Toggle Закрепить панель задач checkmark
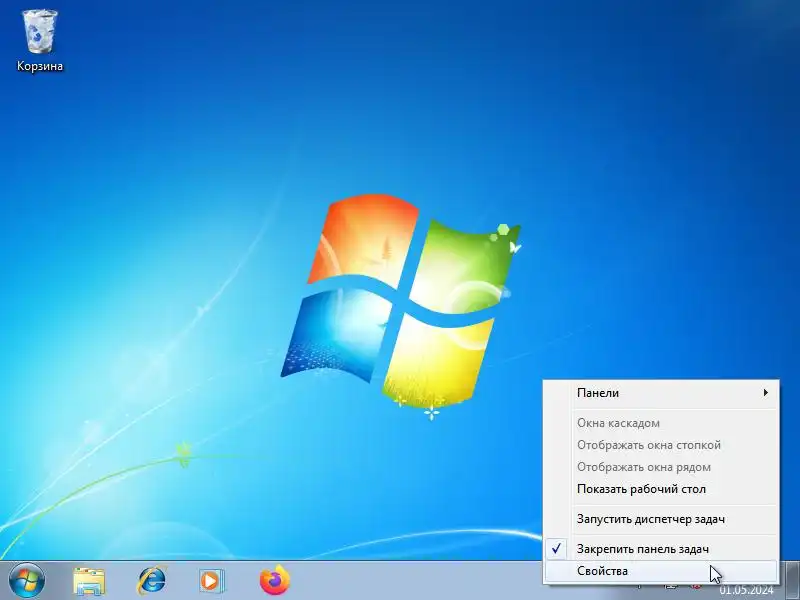The width and height of the screenshot is (800, 600). point(662,549)
